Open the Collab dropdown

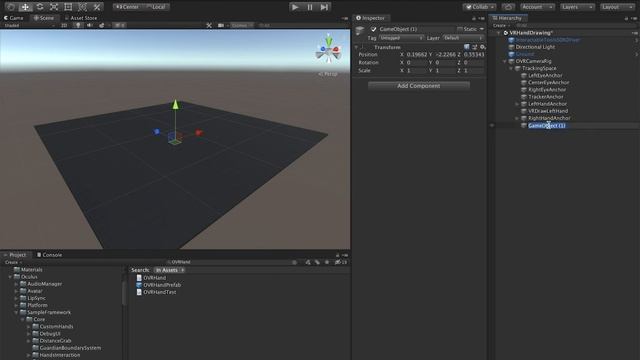click(x=480, y=7)
